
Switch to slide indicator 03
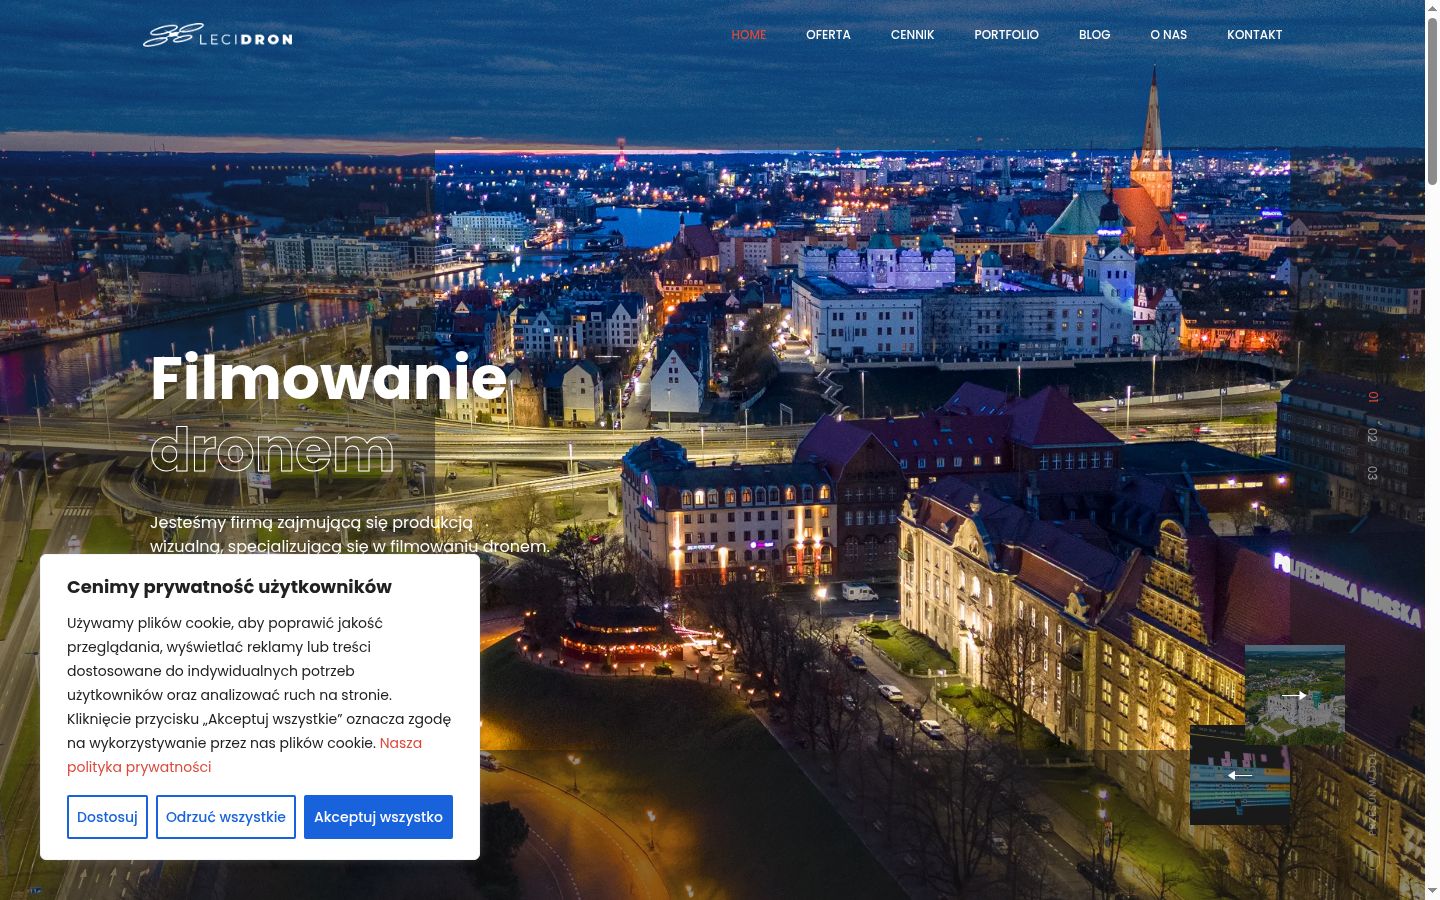pyautogui.click(x=1373, y=473)
